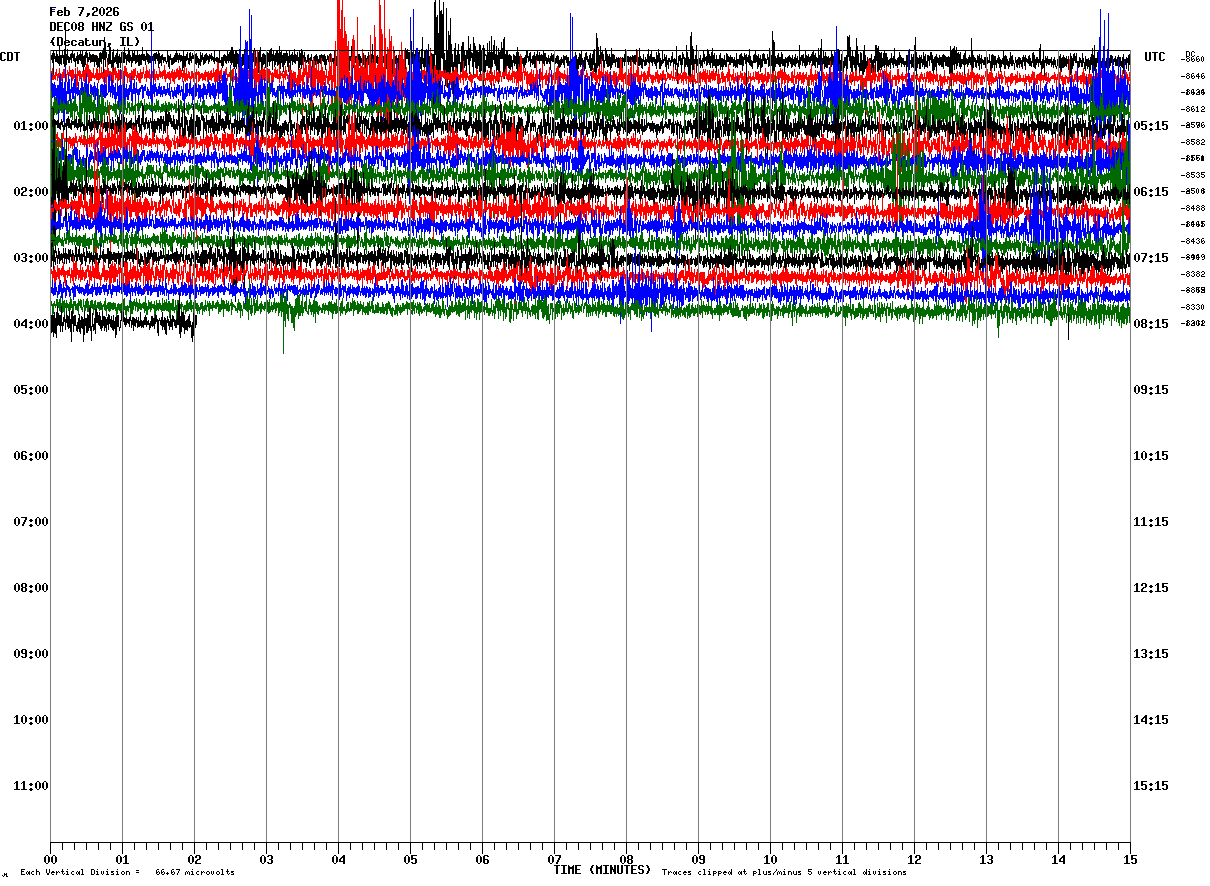Click the '07:15' UTC time label
Screen dimensions: 1210x886
1151,258
